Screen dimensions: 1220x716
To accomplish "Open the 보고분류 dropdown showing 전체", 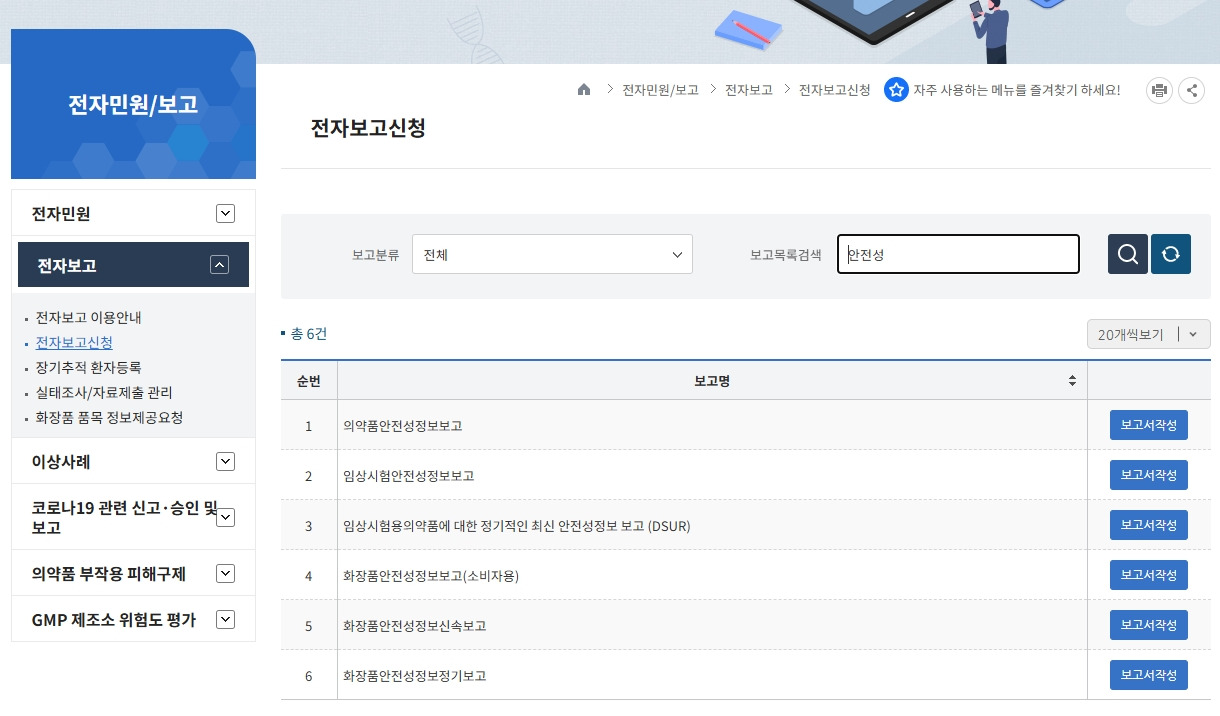I will (552, 254).
